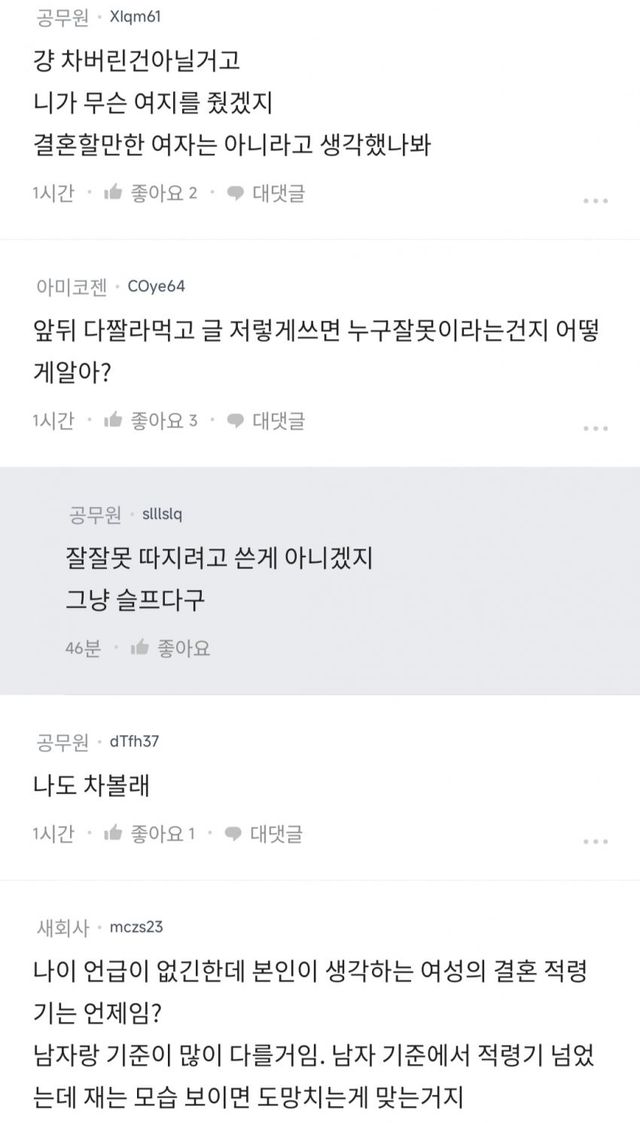
Task: Tap the reply bubble icon under Xlqm61's comment
Action: coord(236,193)
